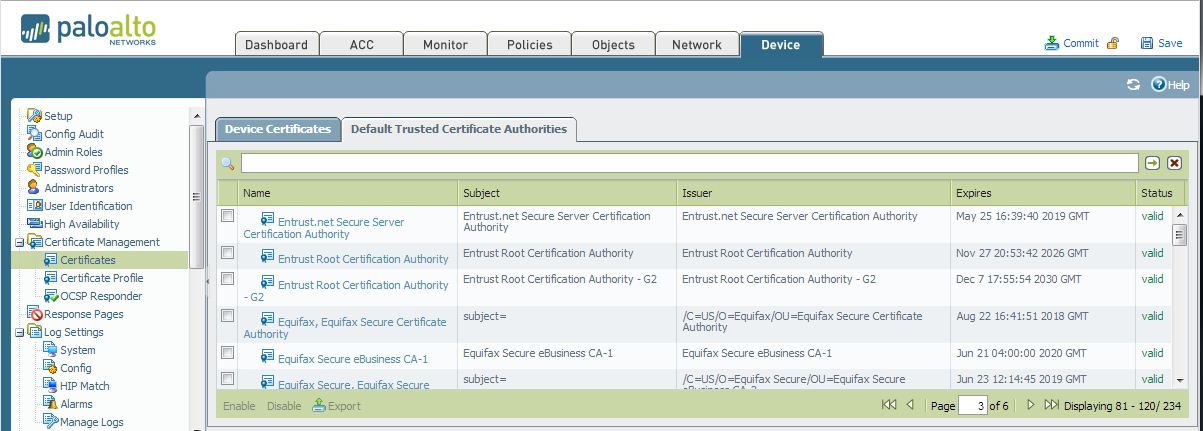Click the page number field
The height and width of the screenshot is (431, 1203).
point(972,405)
